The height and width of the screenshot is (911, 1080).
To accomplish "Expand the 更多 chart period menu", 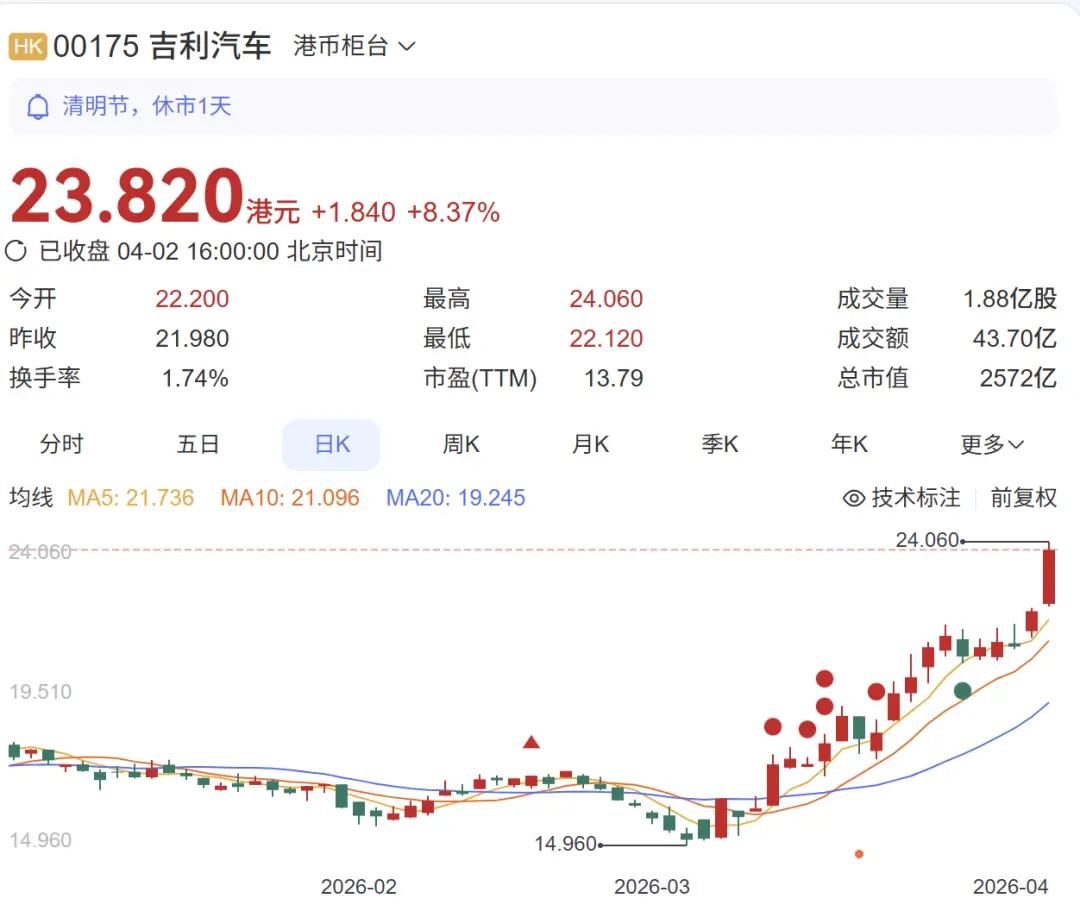I will (992, 444).
